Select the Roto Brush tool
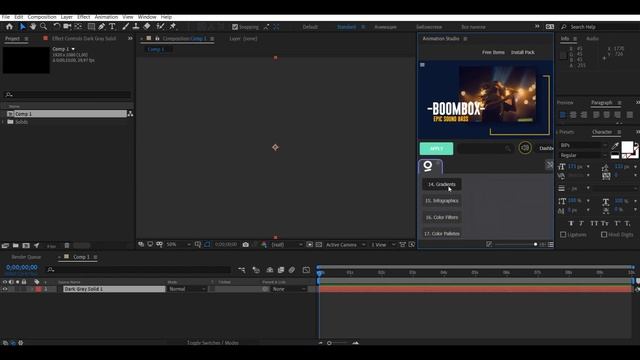This screenshot has height=360, width=640. (x=160, y=27)
